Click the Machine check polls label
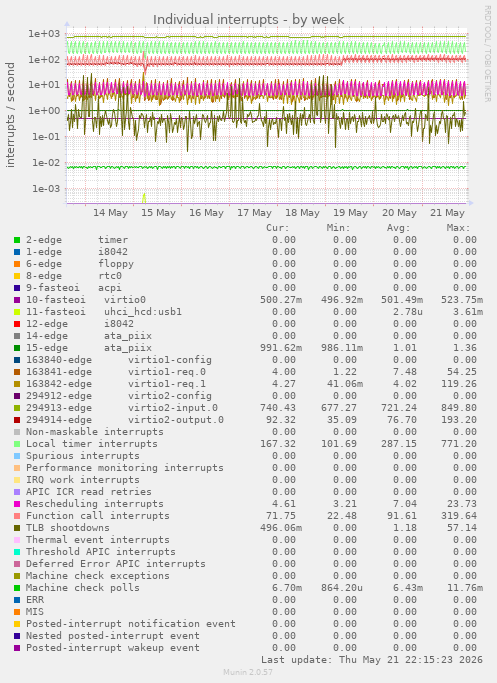Screen dimensions: 497x683 pyautogui.click(x=83, y=588)
